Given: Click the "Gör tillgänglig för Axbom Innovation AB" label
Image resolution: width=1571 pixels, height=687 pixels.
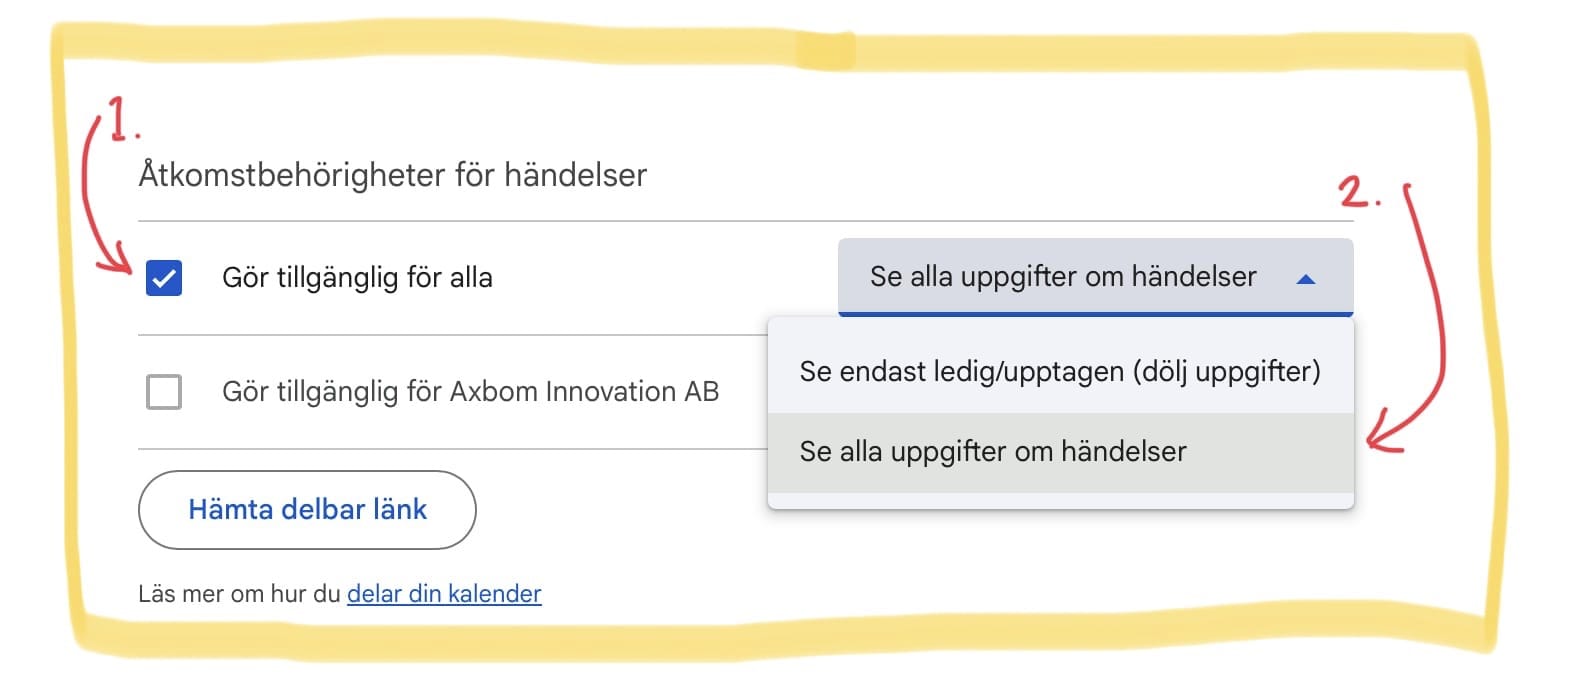Looking at the screenshot, I should [x=470, y=392].
